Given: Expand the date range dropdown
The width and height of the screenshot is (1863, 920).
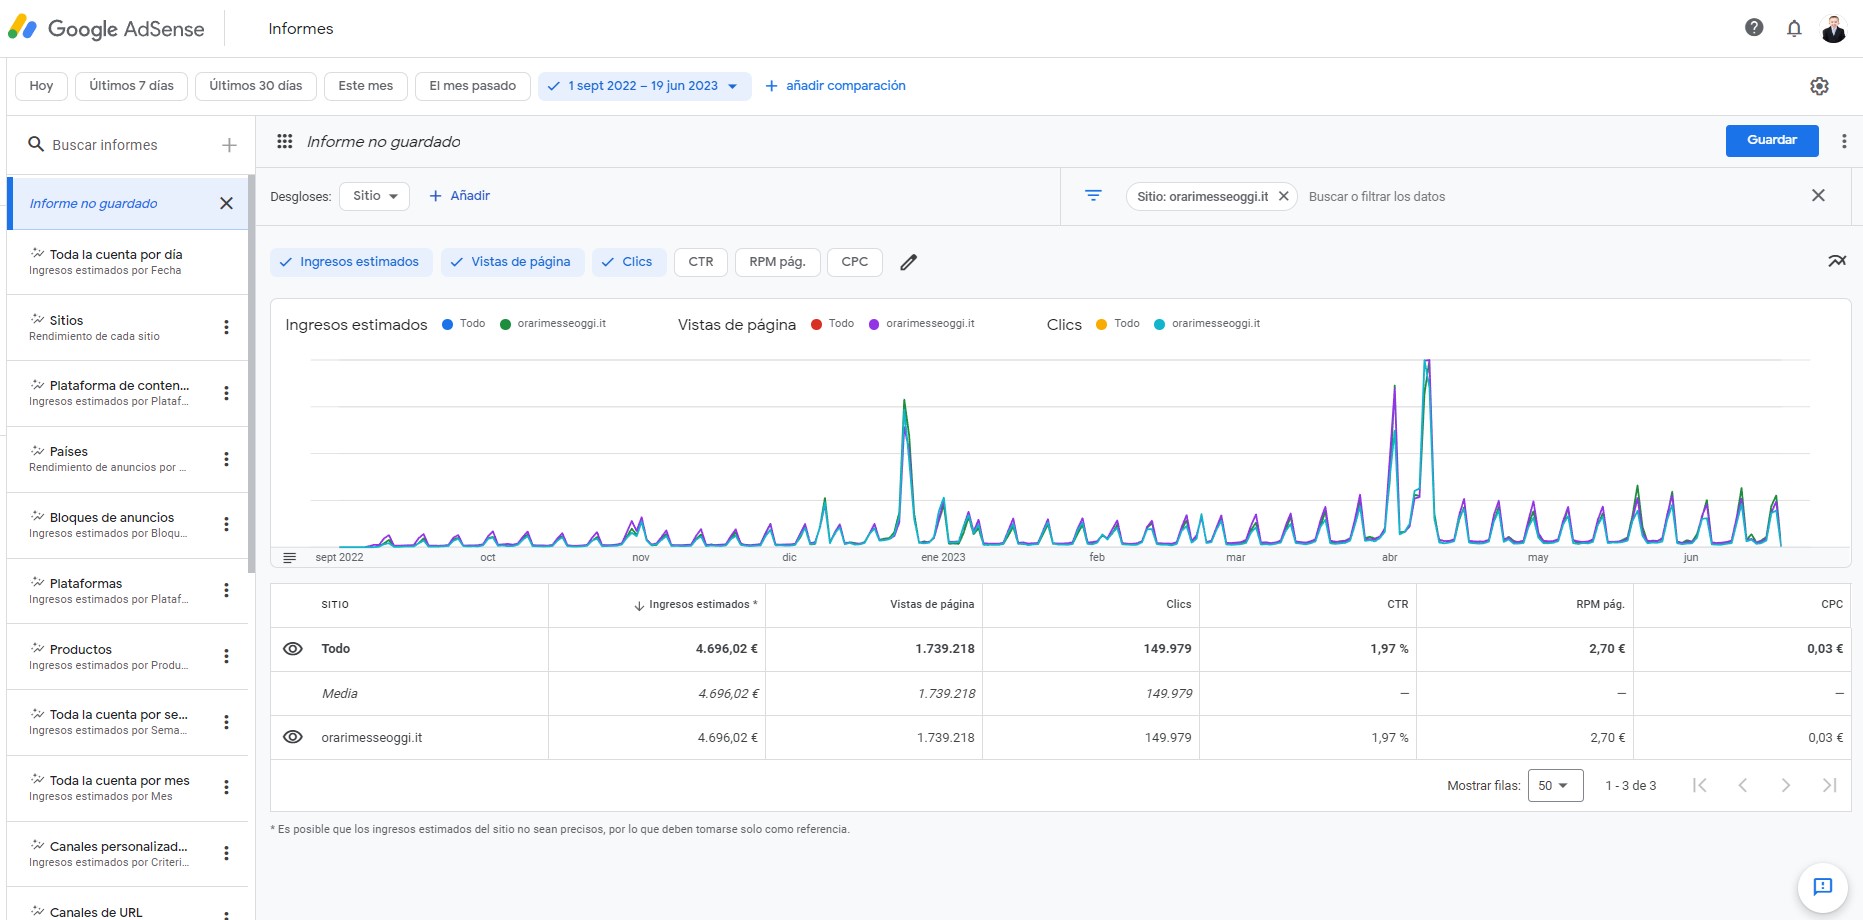Looking at the screenshot, I should coord(644,86).
